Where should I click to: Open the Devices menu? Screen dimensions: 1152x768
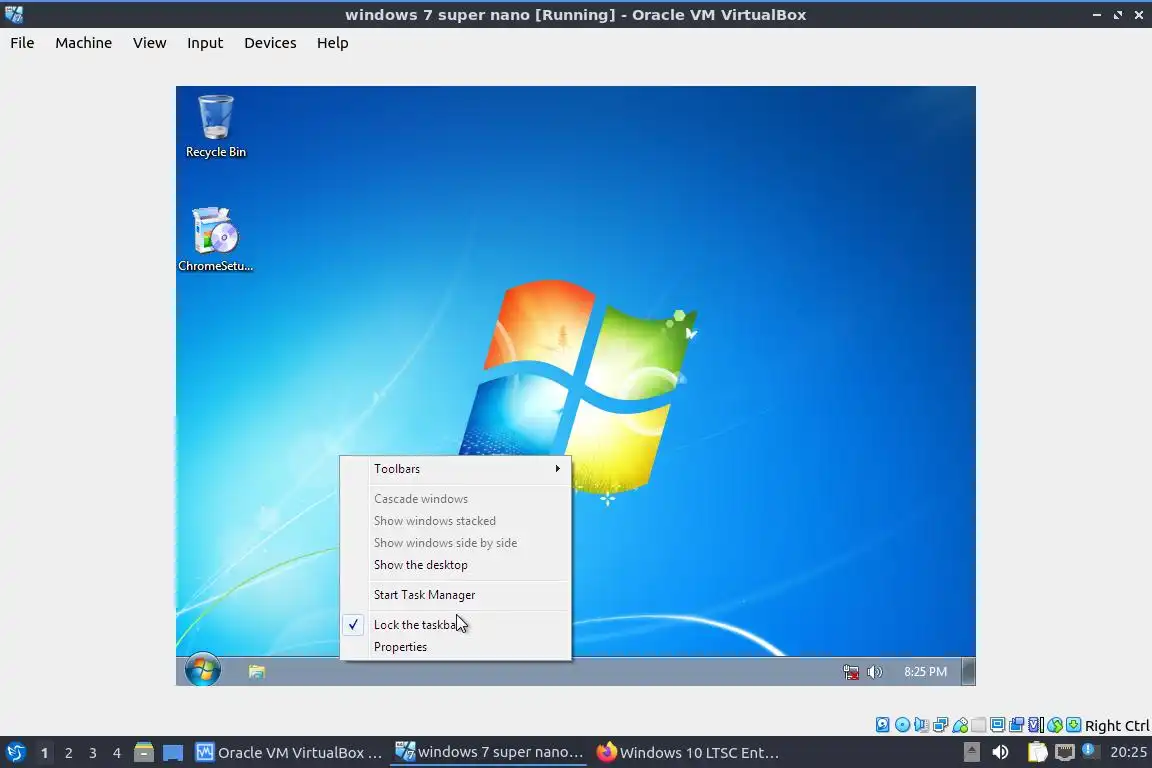tap(270, 43)
